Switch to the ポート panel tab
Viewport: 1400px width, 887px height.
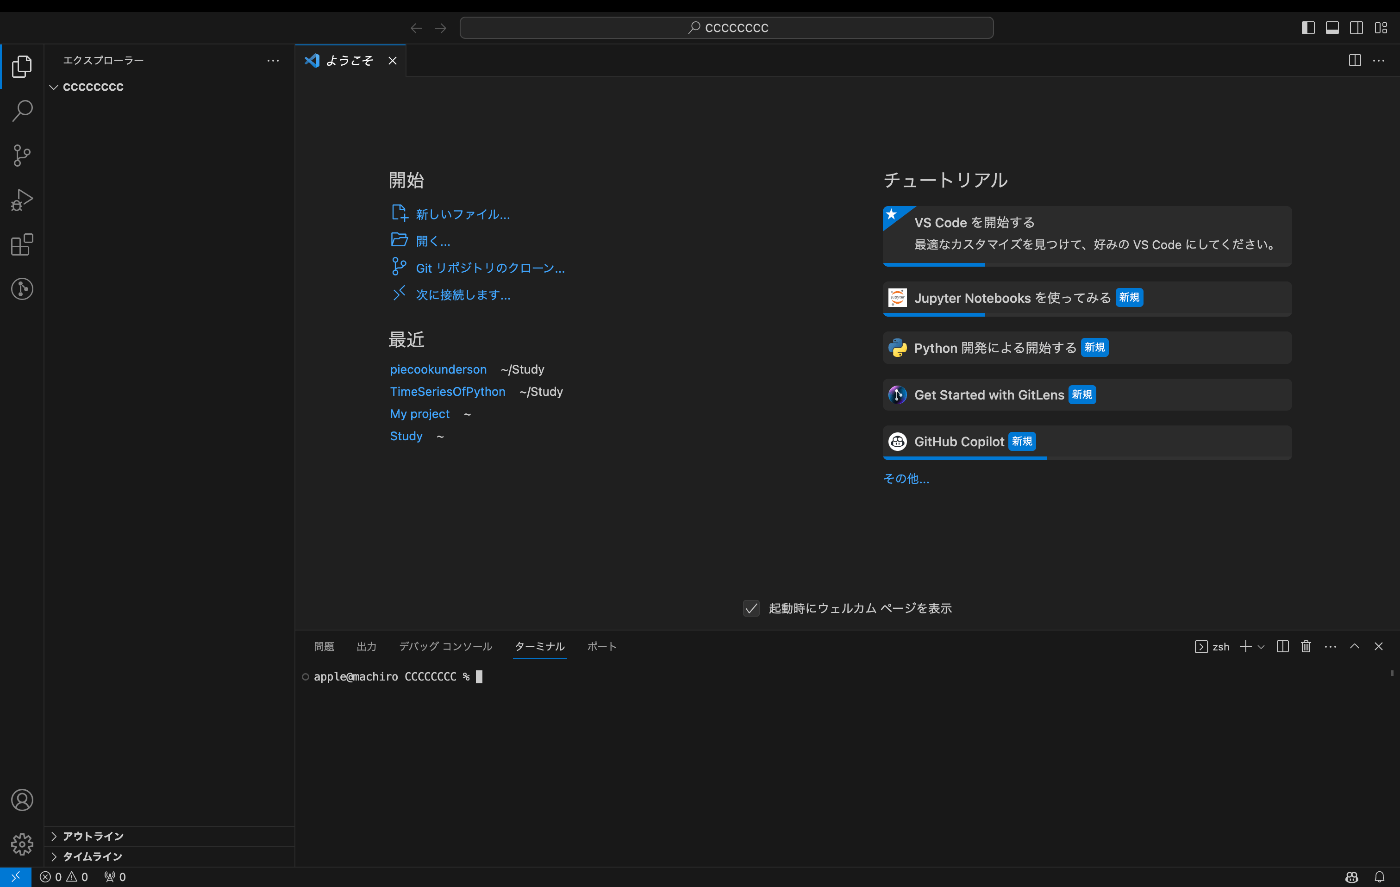(602, 647)
